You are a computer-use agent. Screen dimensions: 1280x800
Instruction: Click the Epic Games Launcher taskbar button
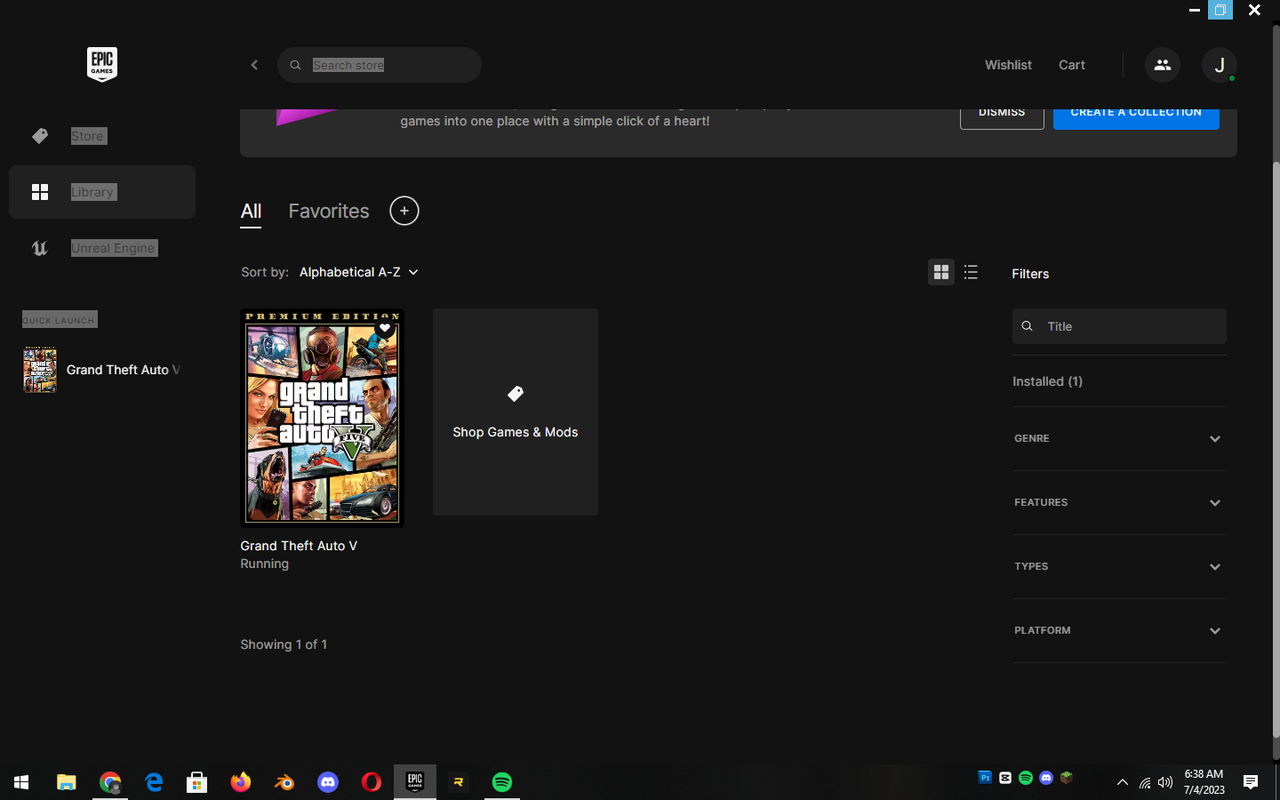point(415,782)
